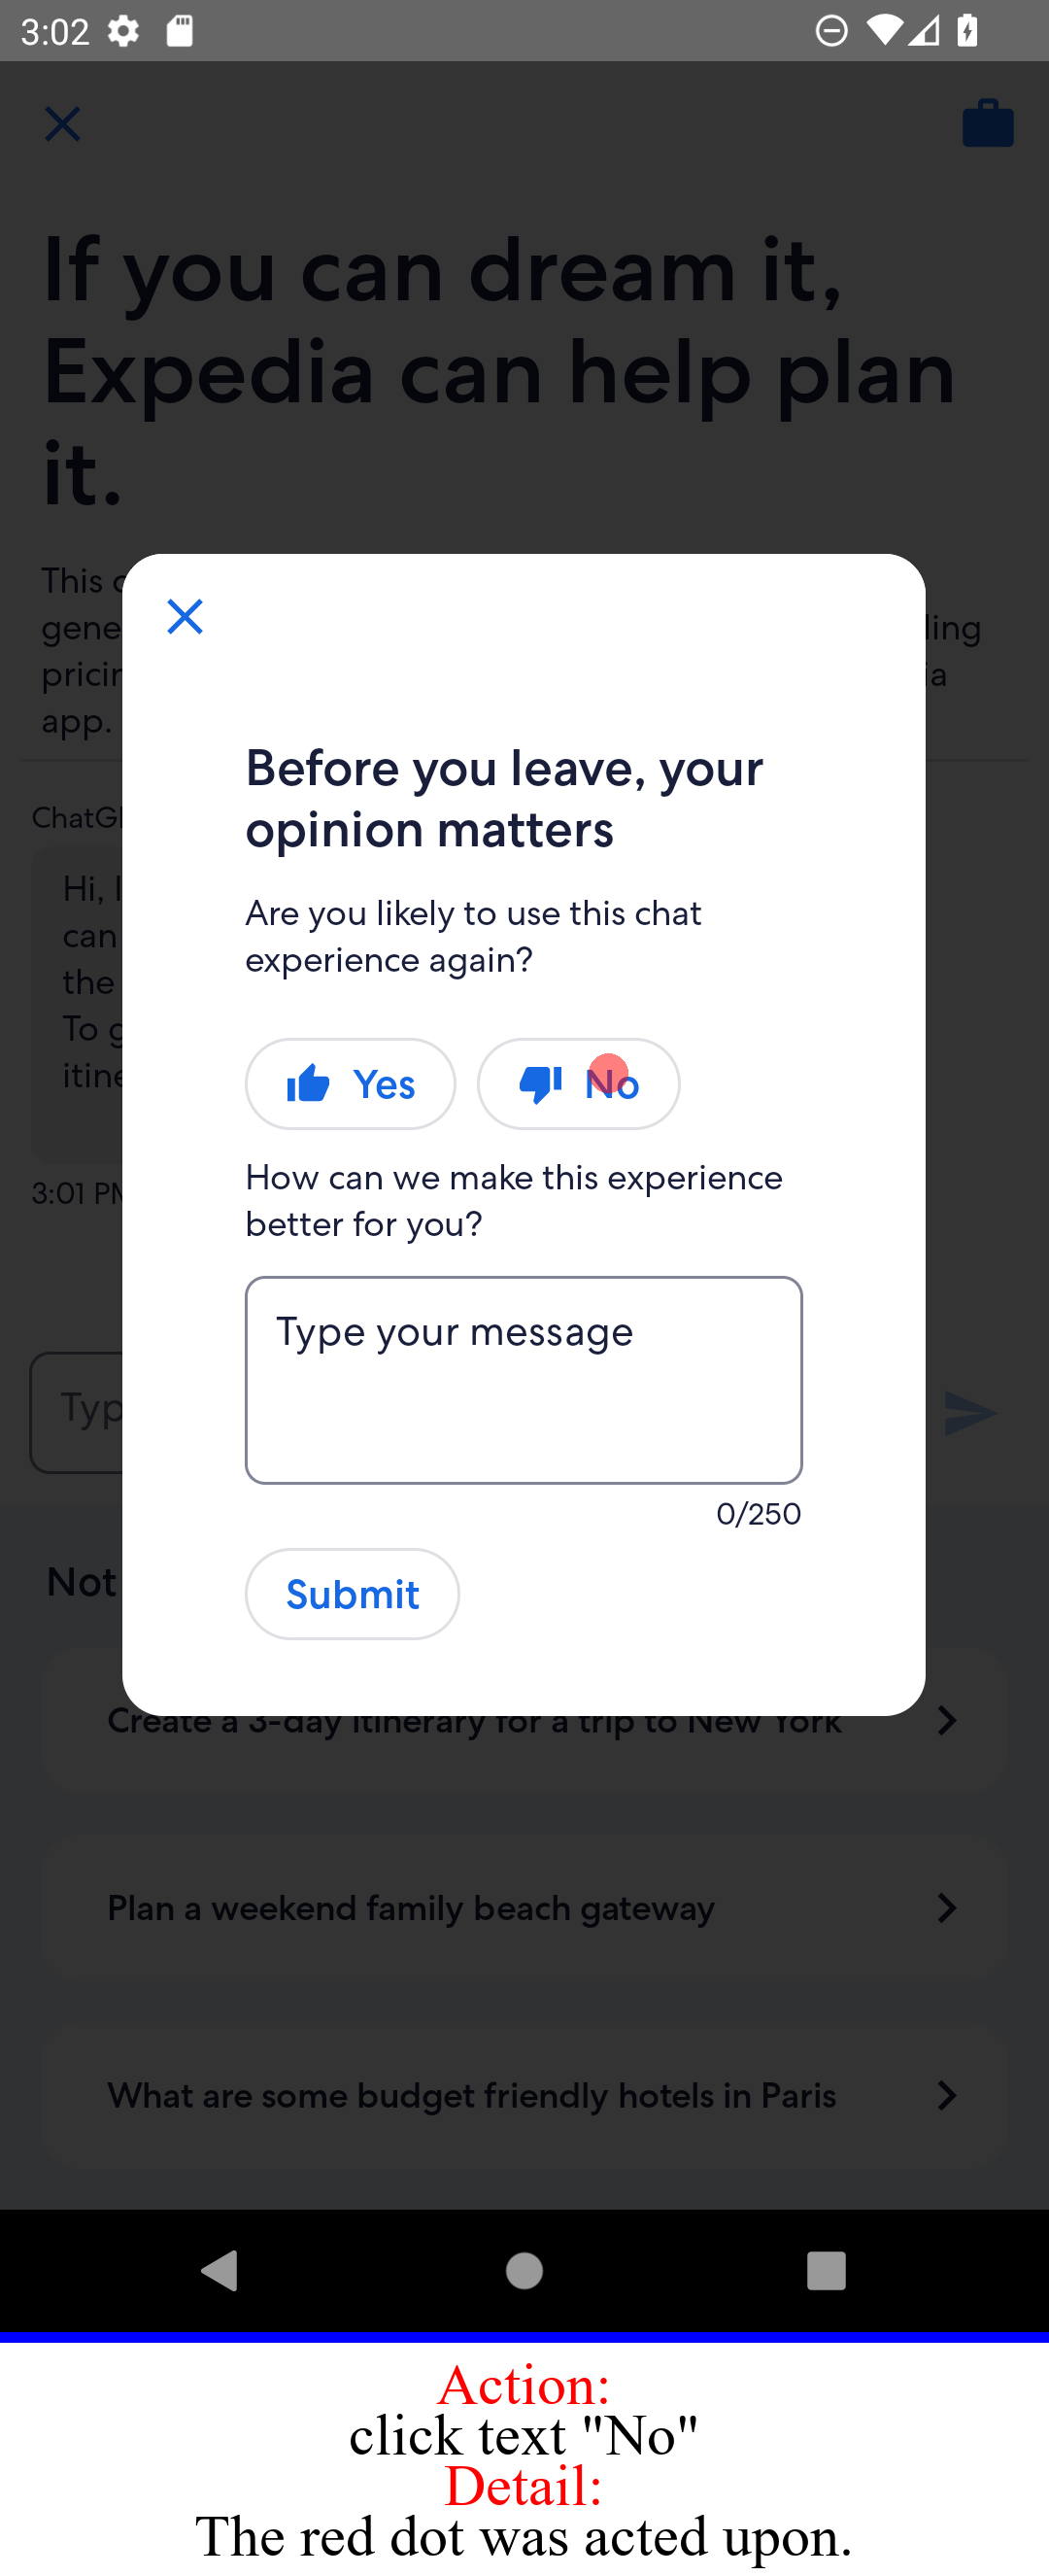Tap What are some budget friendly hotels in Paris

tap(472, 2095)
